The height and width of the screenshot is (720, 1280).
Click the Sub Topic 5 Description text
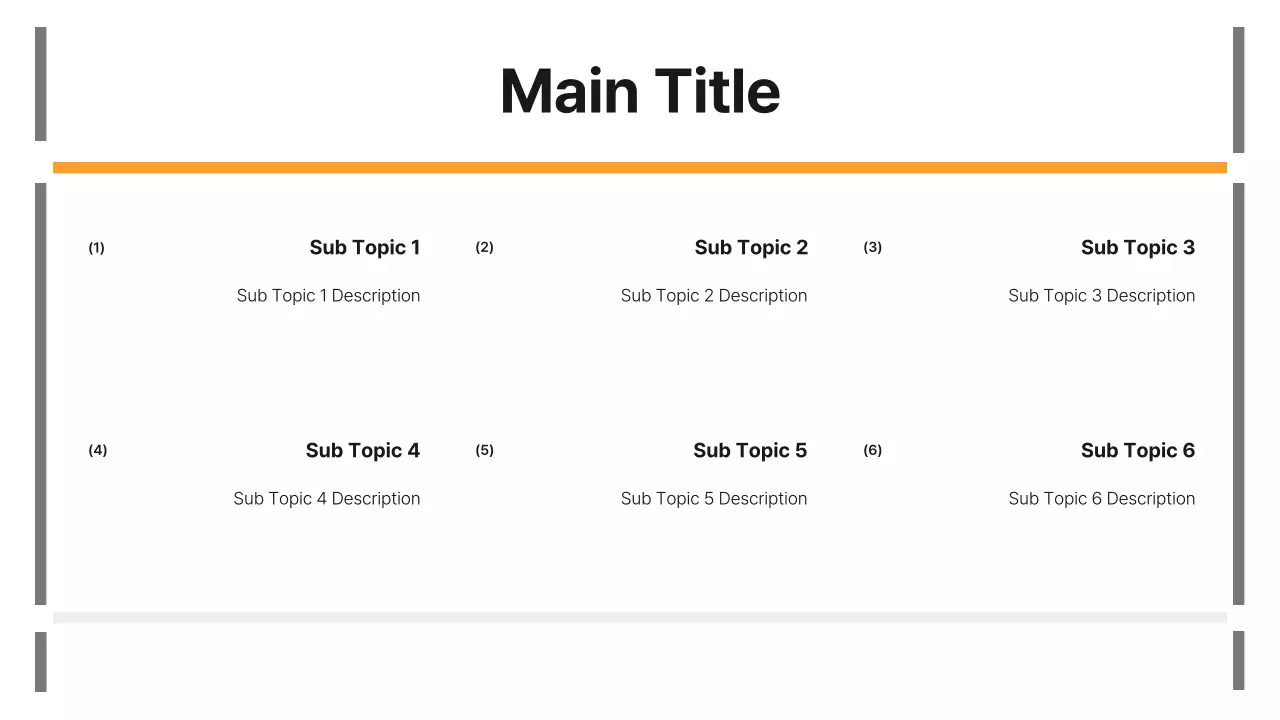click(x=714, y=498)
